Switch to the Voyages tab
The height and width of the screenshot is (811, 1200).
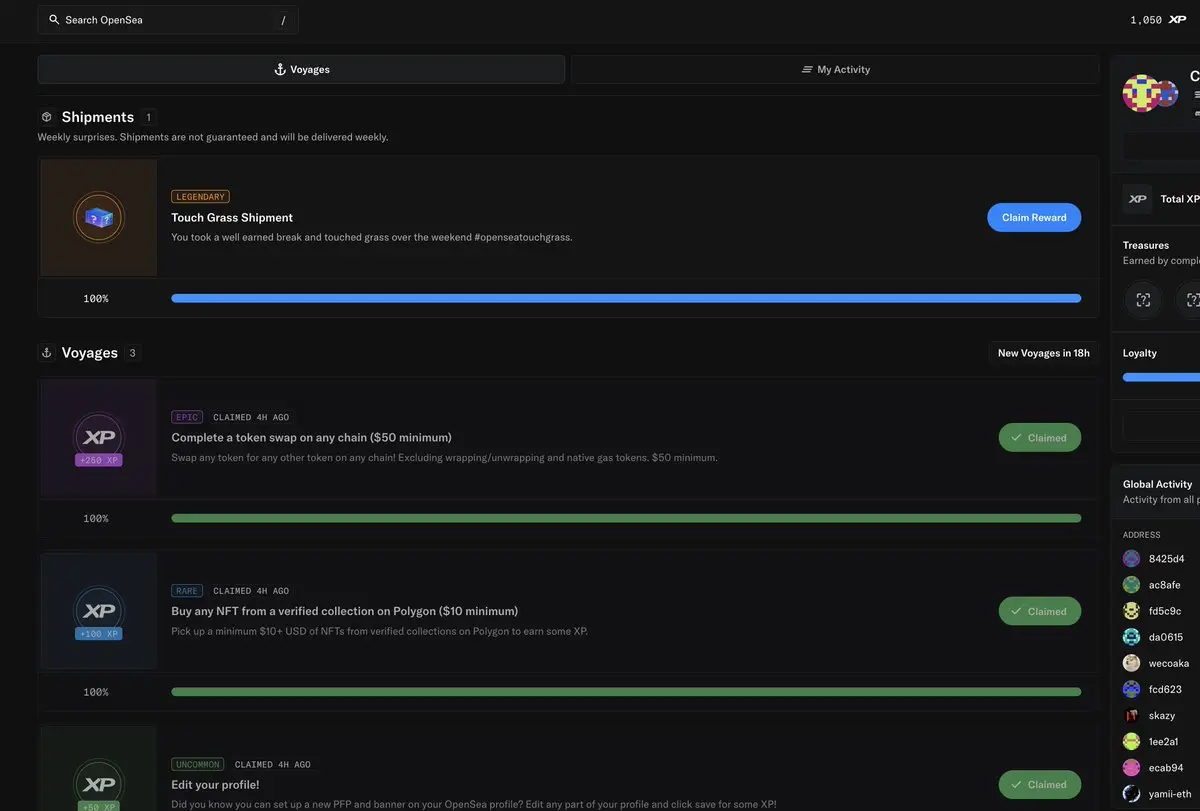point(301,69)
